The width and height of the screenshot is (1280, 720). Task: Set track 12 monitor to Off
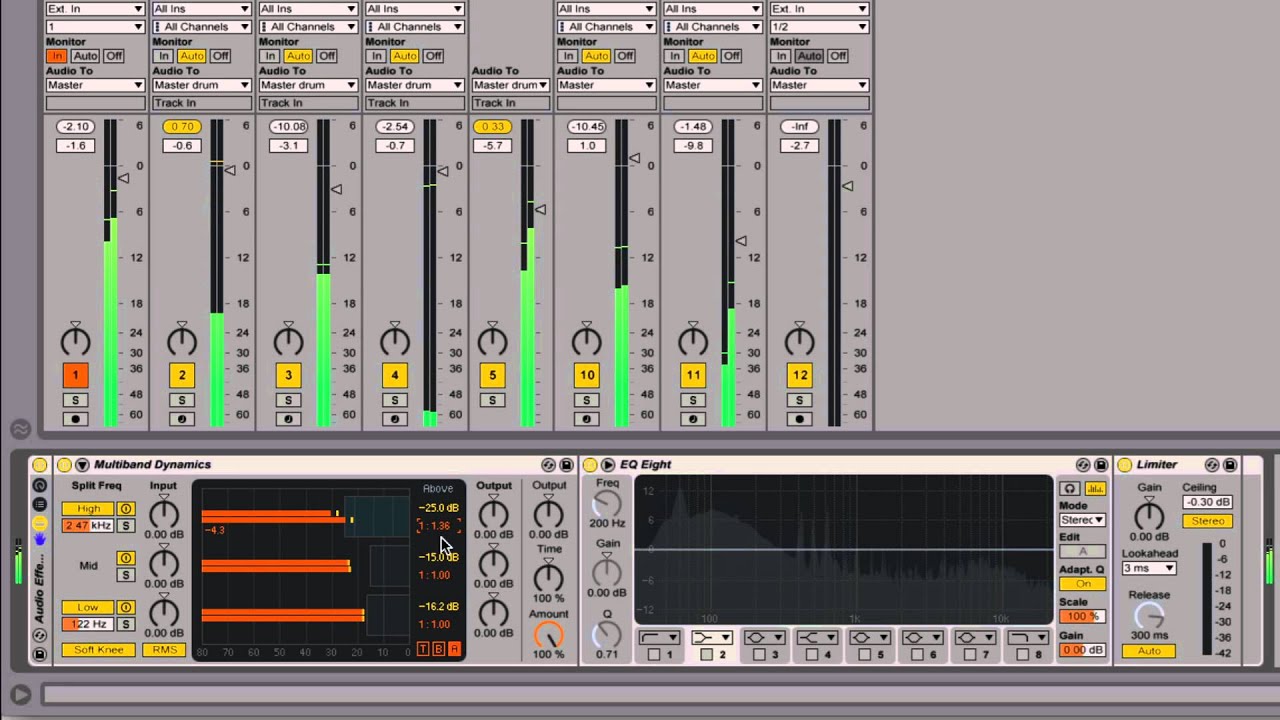pos(837,56)
